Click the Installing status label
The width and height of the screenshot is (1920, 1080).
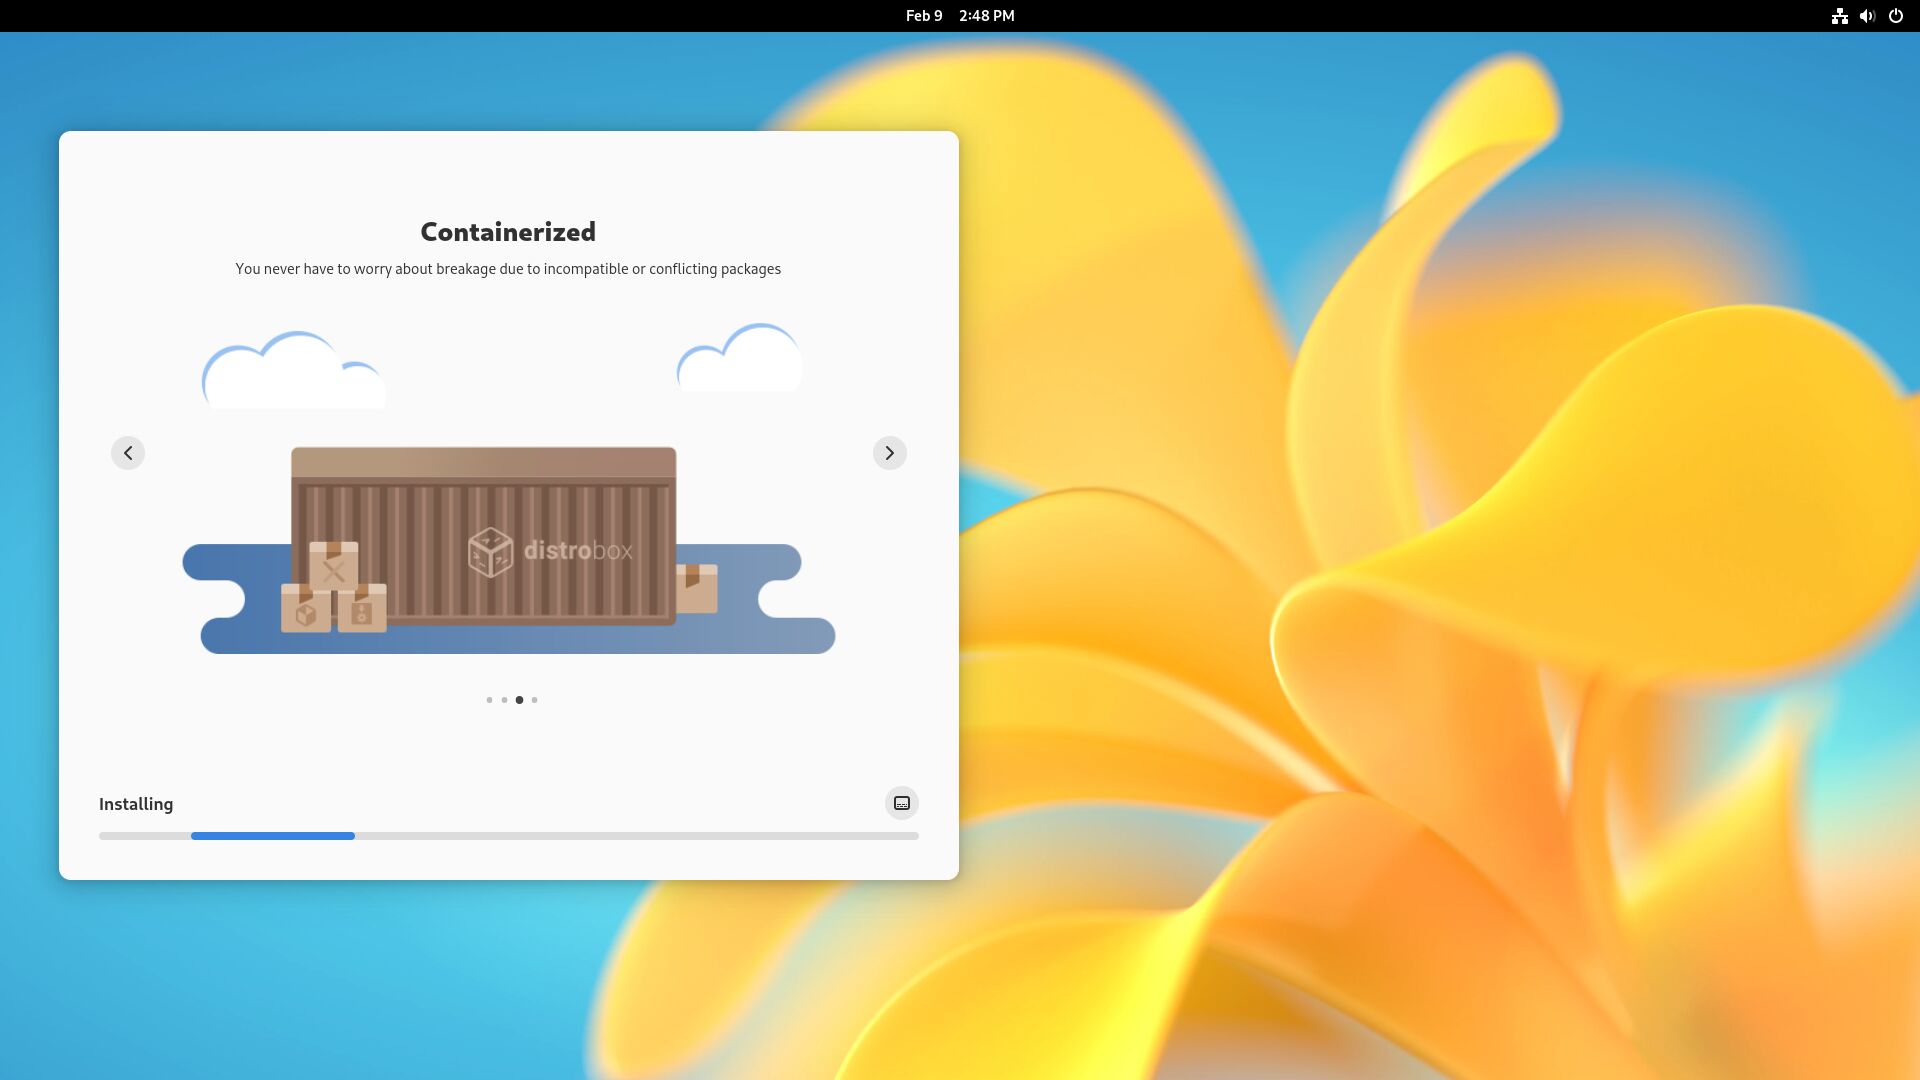pyautogui.click(x=136, y=804)
